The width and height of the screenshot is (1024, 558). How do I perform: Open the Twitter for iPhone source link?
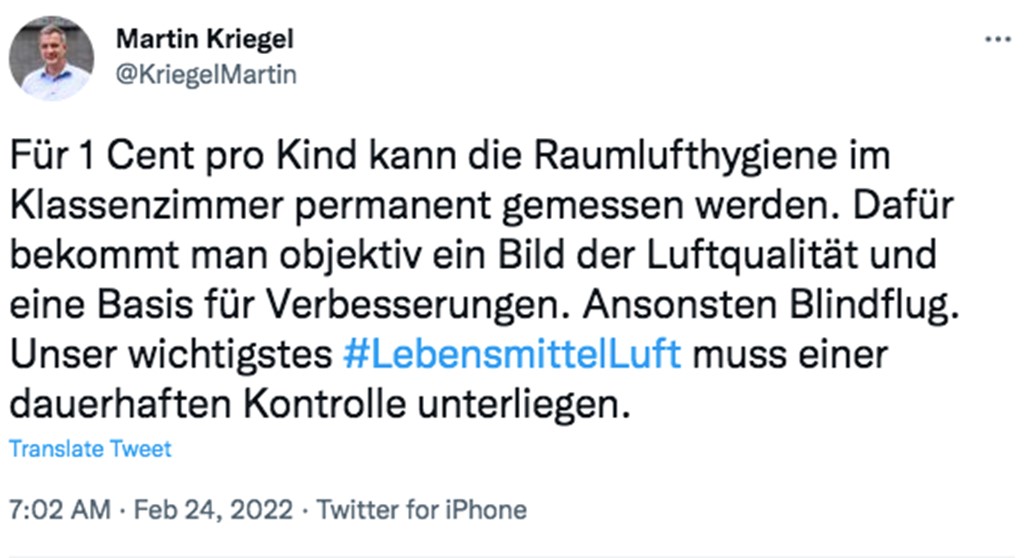click(421, 510)
